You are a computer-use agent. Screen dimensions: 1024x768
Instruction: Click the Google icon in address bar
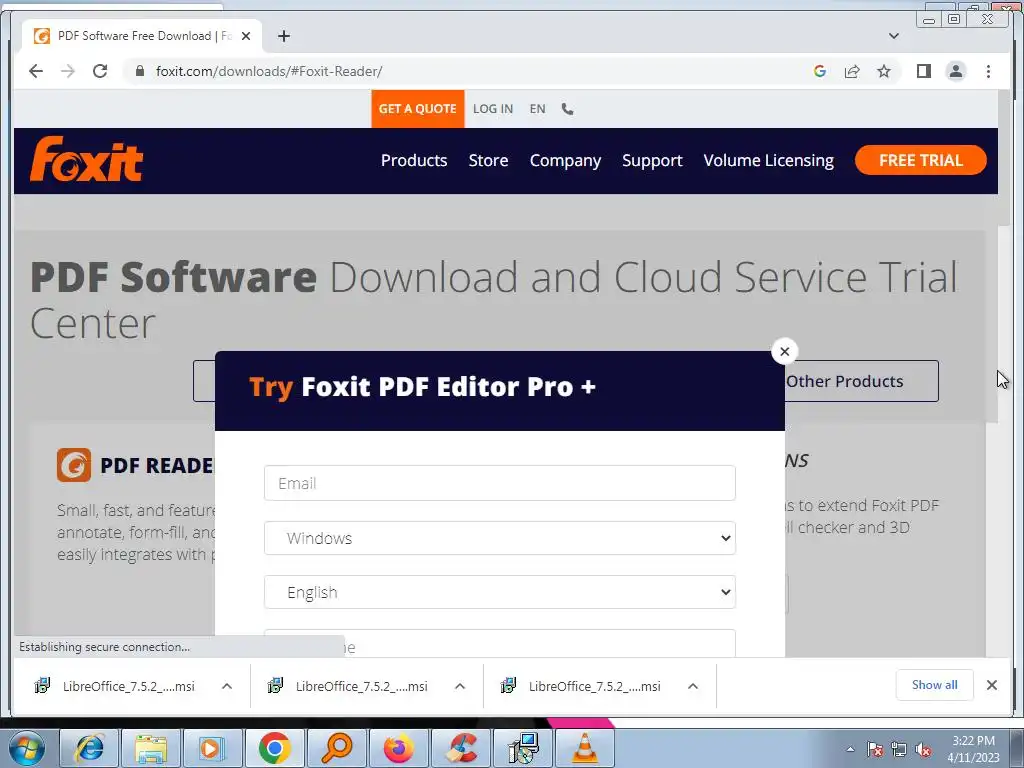[x=820, y=71]
